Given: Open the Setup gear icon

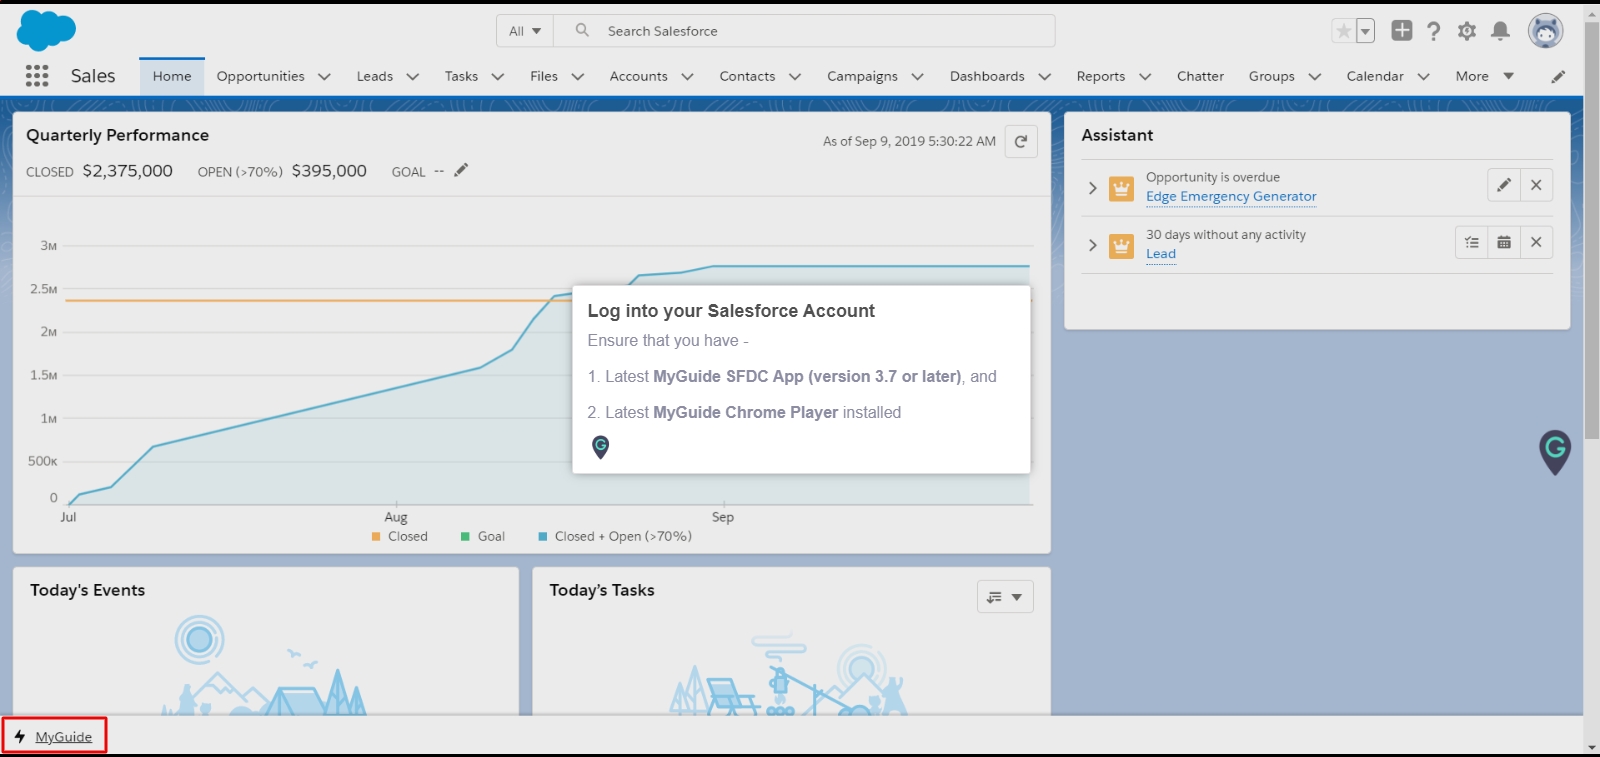Looking at the screenshot, I should (x=1467, y=31).
